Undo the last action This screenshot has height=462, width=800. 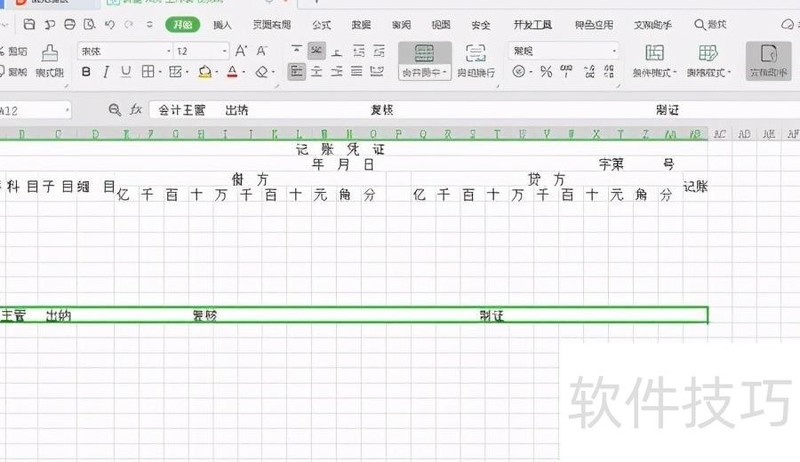click(110, 24)
